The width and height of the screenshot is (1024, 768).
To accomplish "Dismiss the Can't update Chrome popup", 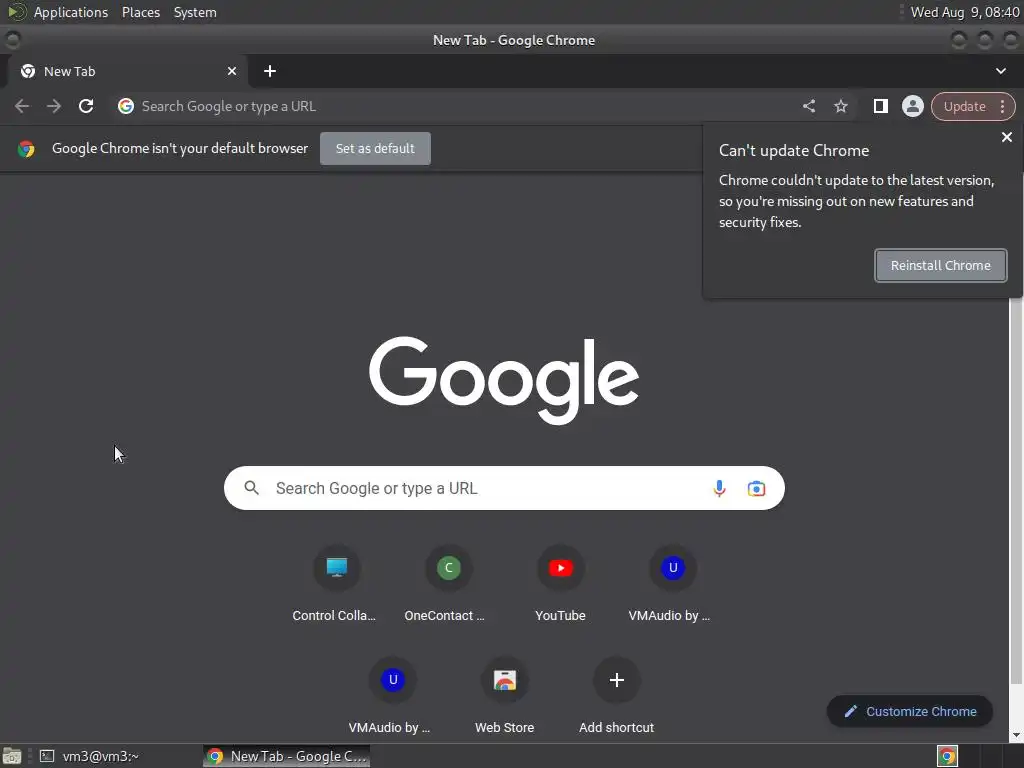I will point(1006,137).
